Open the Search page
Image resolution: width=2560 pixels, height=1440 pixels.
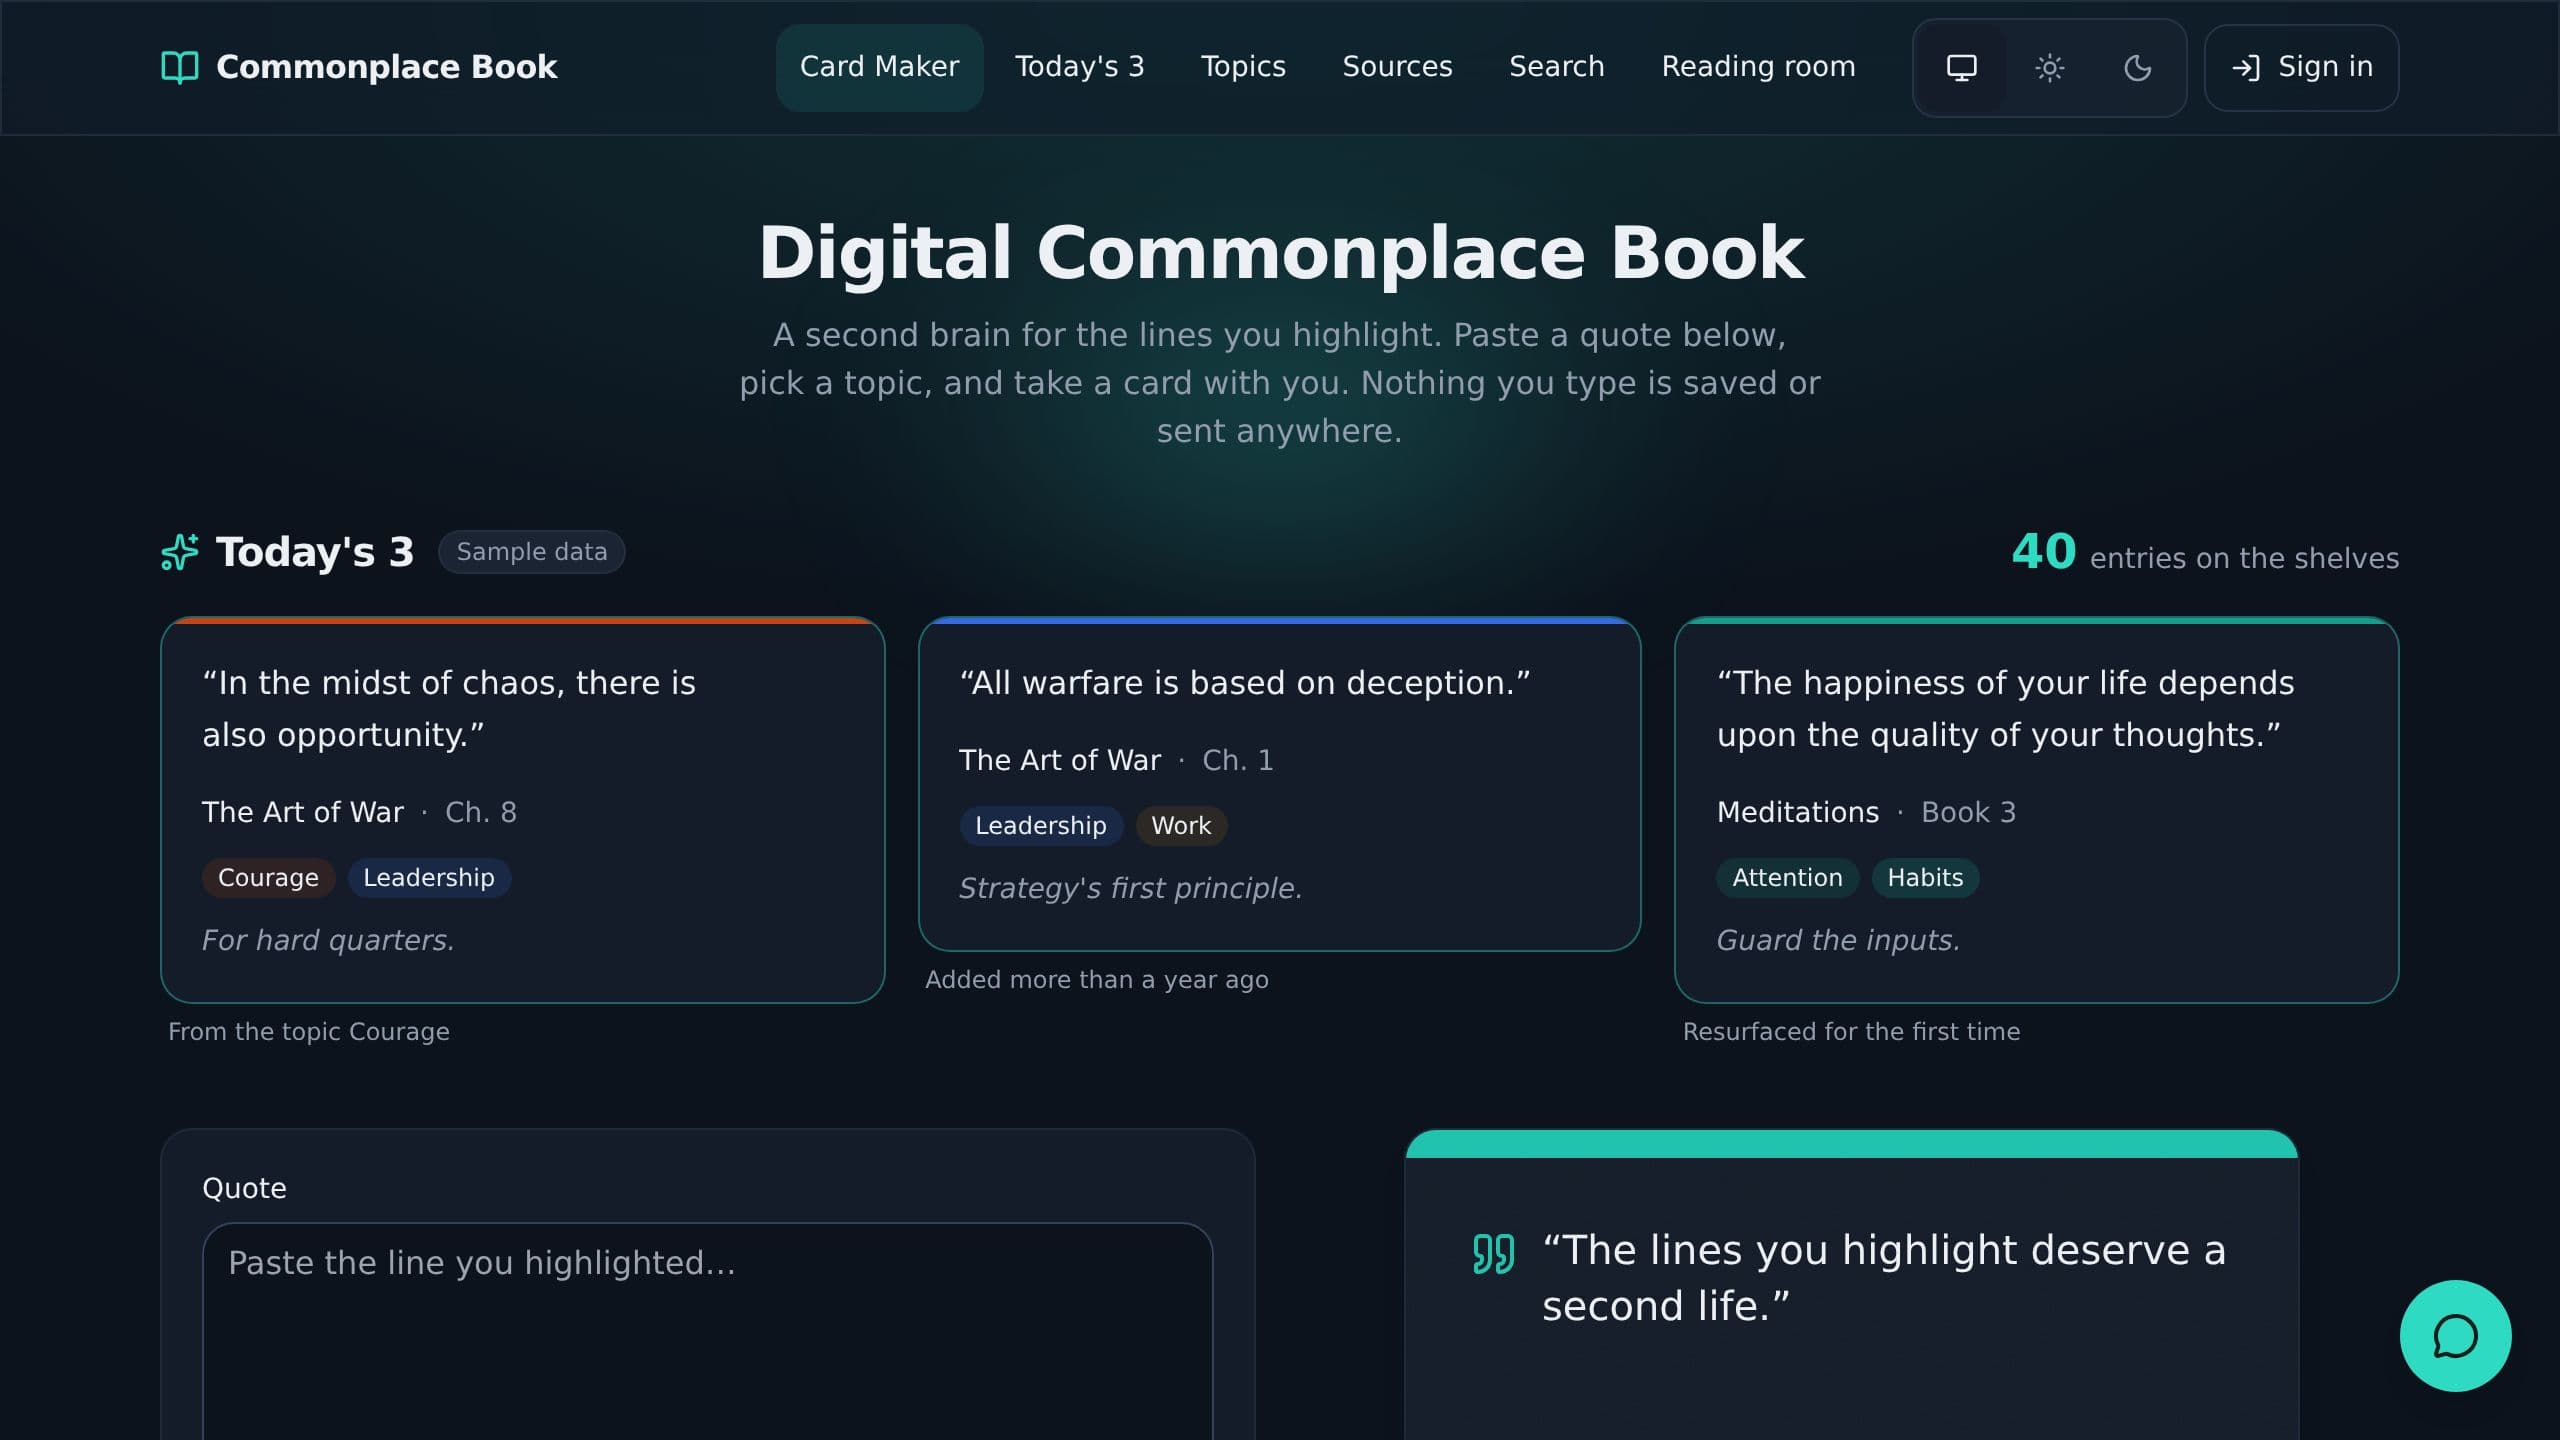pos(1556,67)
